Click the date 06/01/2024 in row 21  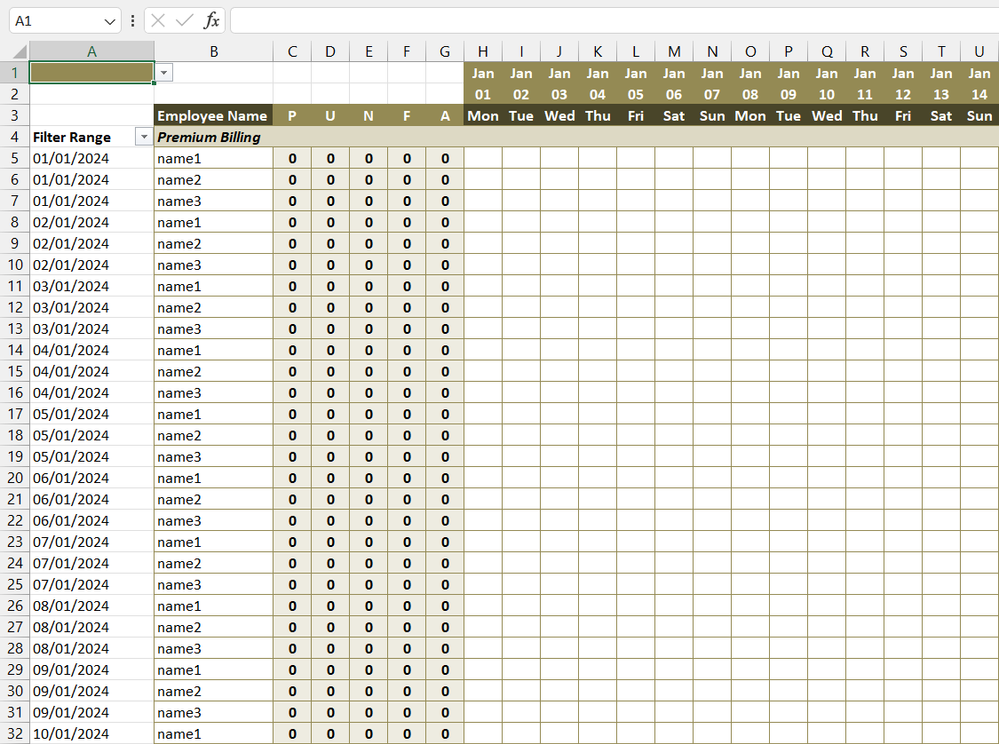[92, 499]
